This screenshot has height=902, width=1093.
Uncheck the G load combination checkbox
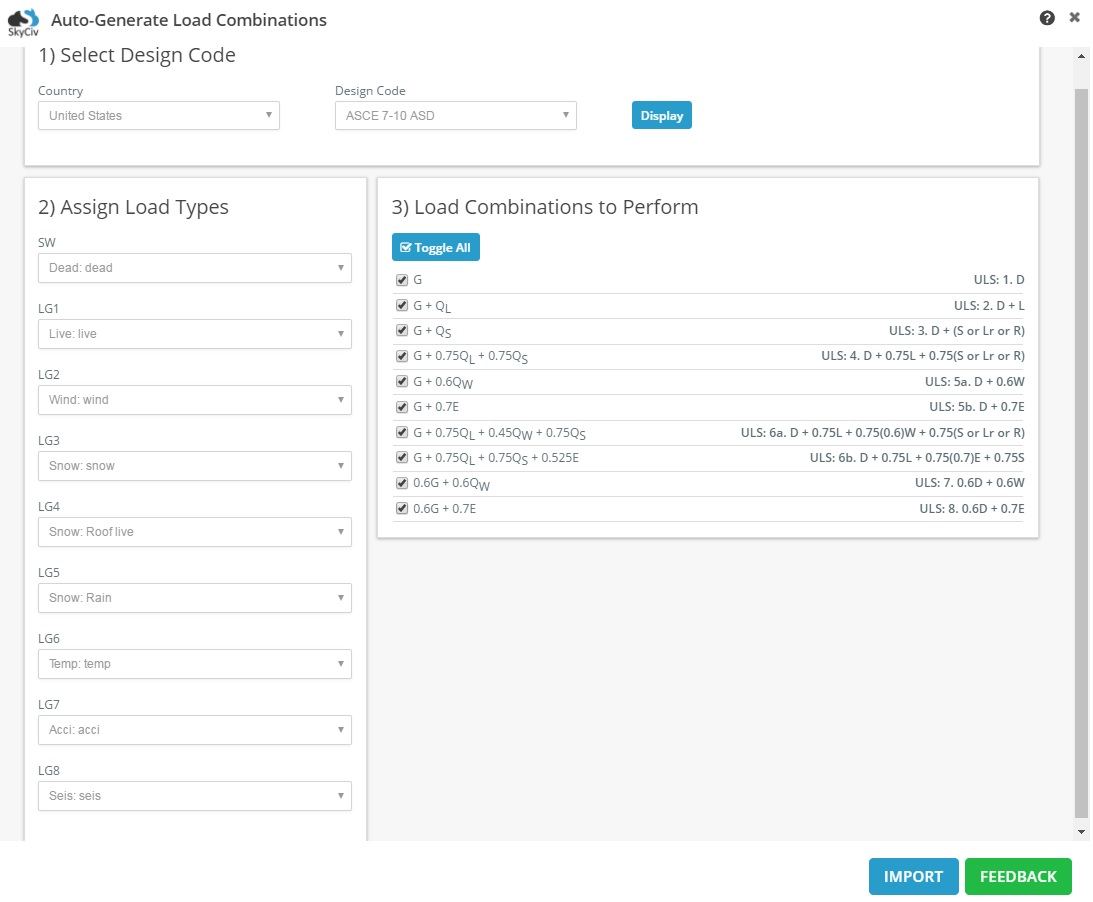(x=402, y=280)
